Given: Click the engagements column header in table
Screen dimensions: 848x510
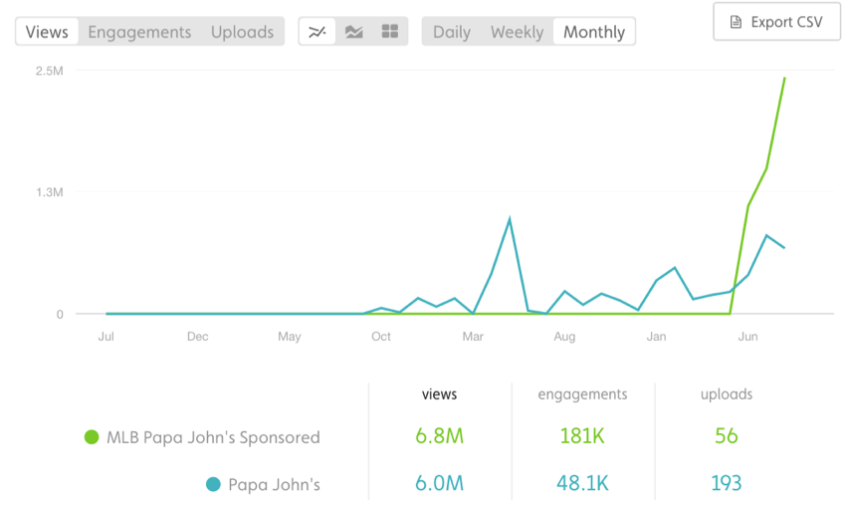Looking at the screenshot, I should [x=582, y=395].
